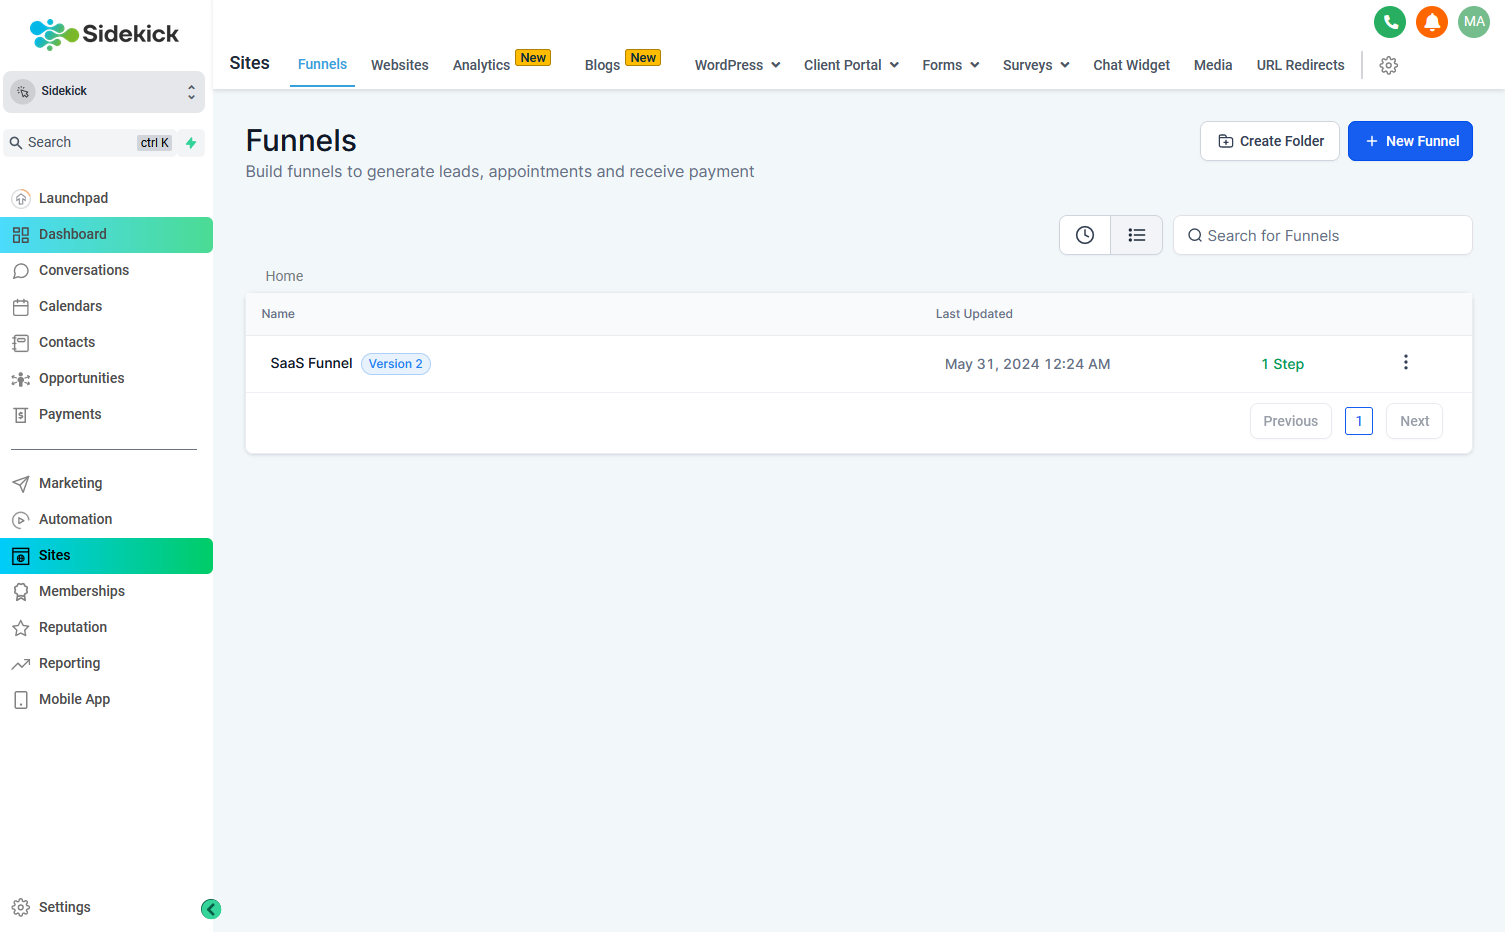
Task: Go to the Chat Widget tab
Action: point(1131,65)
